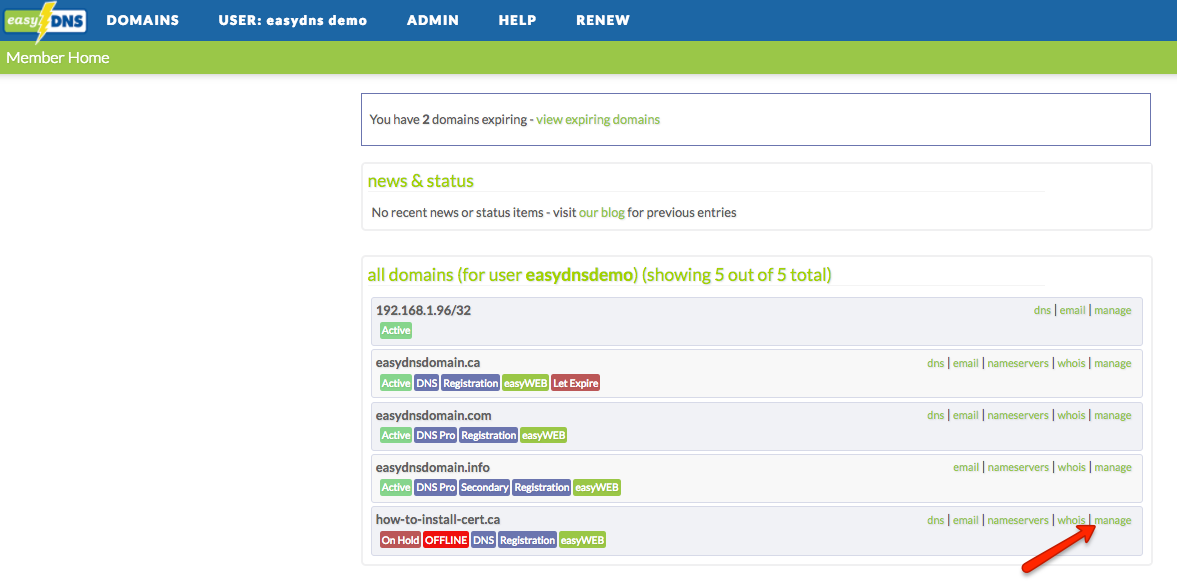Click Registration badge under easydnsdomain.ca
The image size is (1177, 581).
tap(471, 383)
